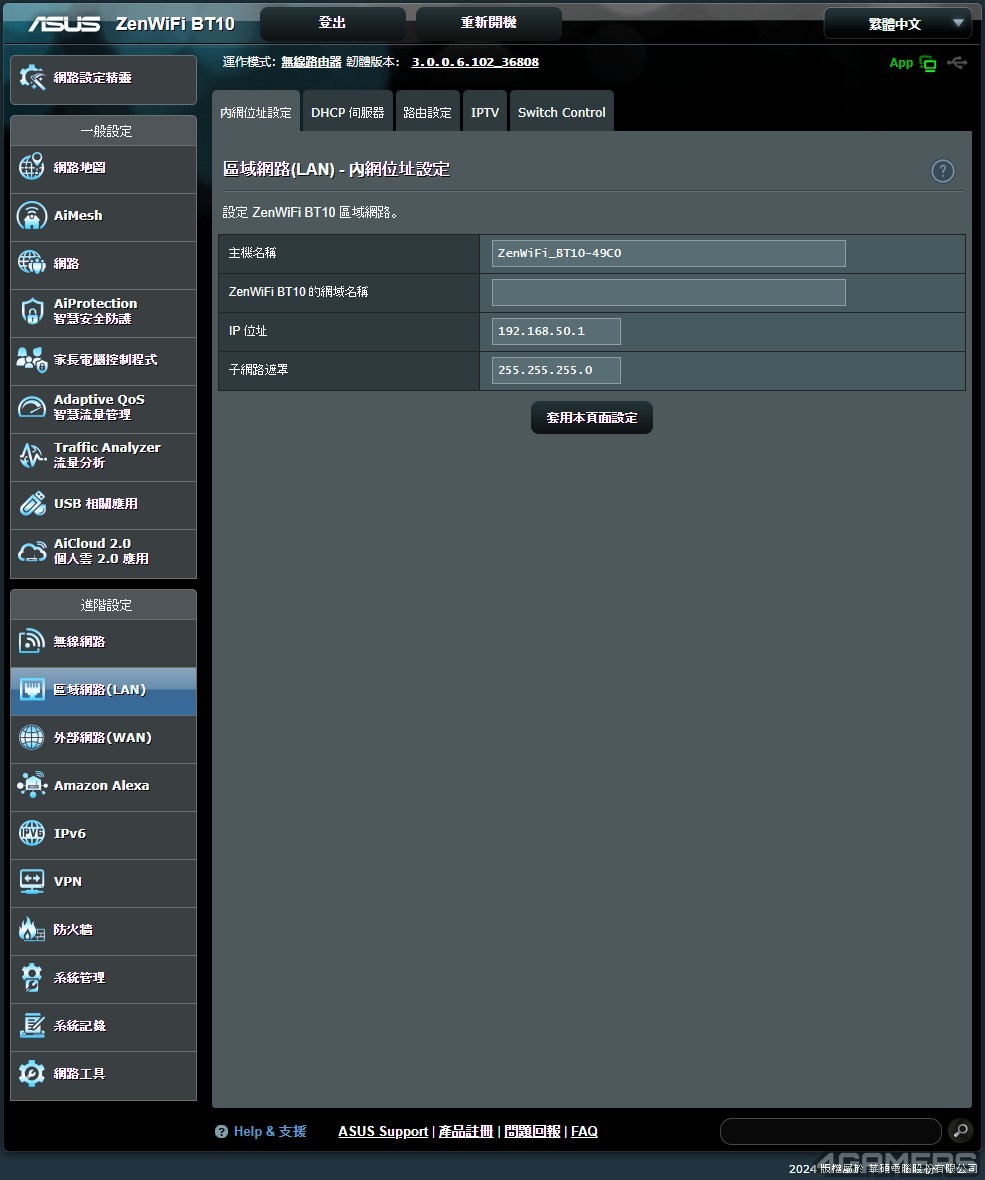
Task: Open the FAQ link in footer
Action: (x=584, y=1131)
